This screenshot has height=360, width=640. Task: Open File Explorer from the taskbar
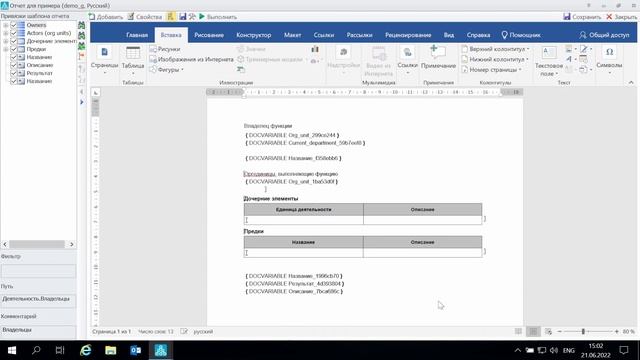pos(111,350)
